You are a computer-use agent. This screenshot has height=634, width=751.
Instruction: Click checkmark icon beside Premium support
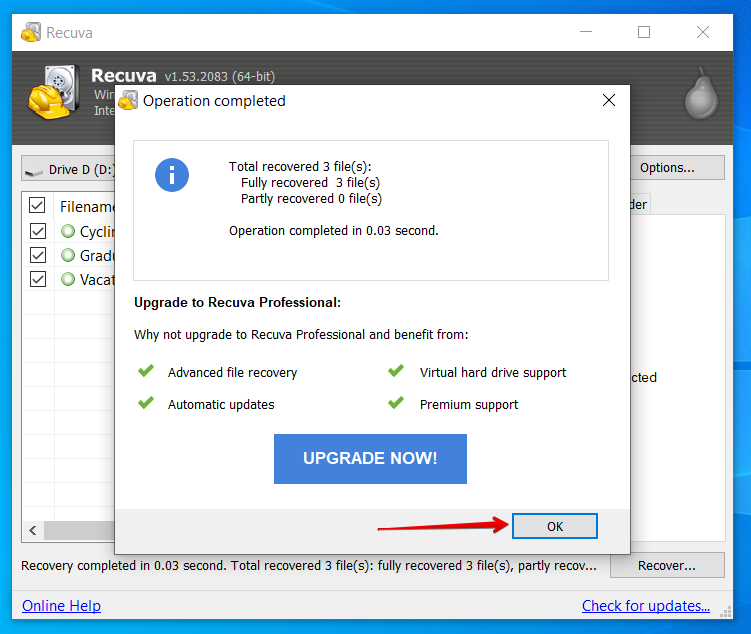[x=396, y=403]
